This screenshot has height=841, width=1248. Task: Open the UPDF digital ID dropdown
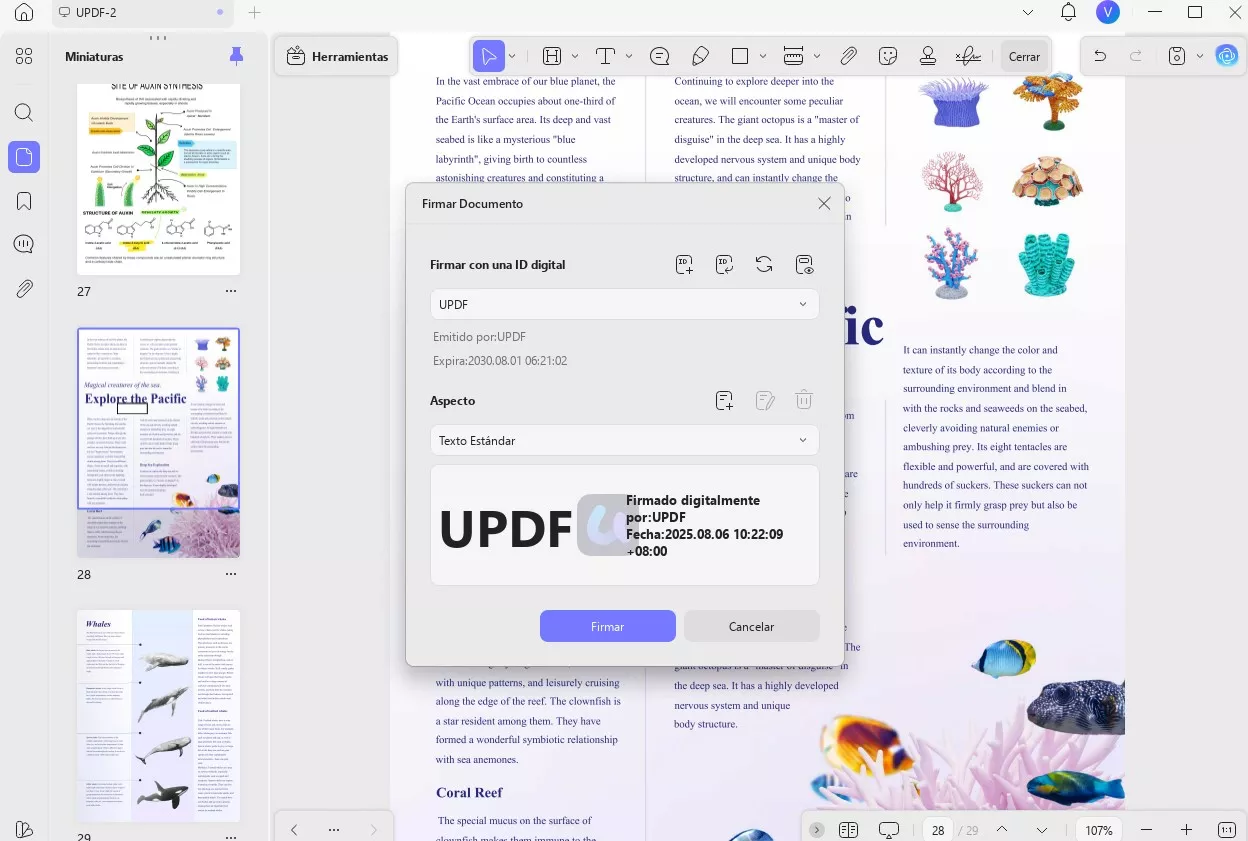tap(624, 304)
